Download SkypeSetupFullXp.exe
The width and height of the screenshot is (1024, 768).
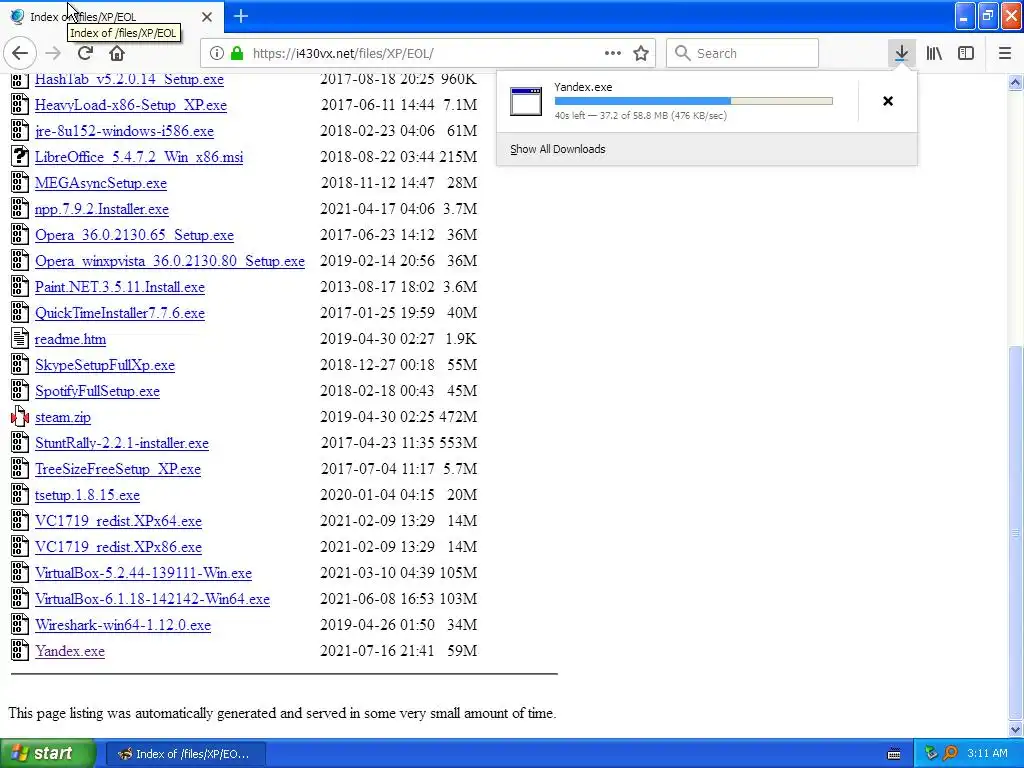104,365
